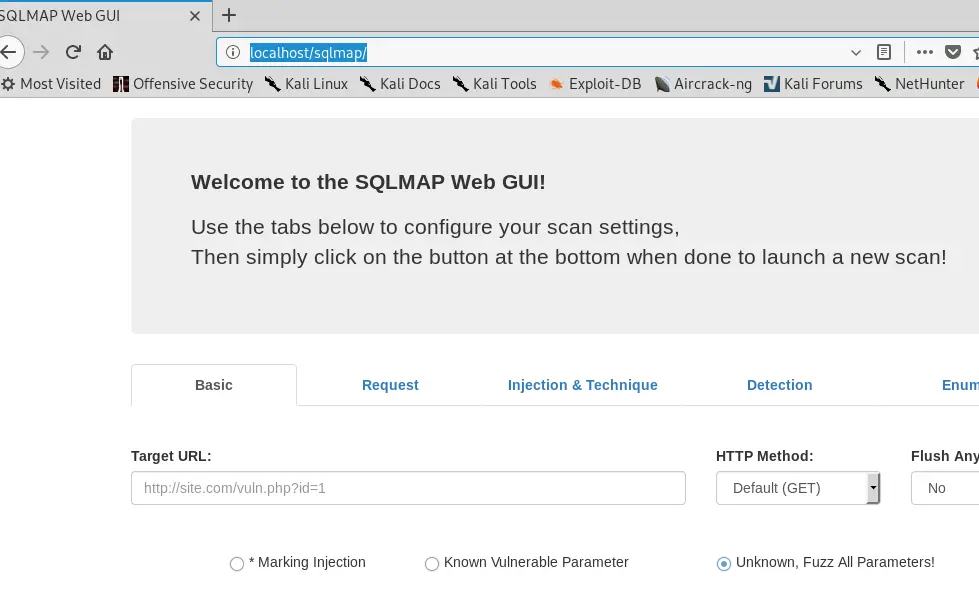Click the browser back arrow button
The width and height of the screenshot is (979, 595).
point(10,52)
